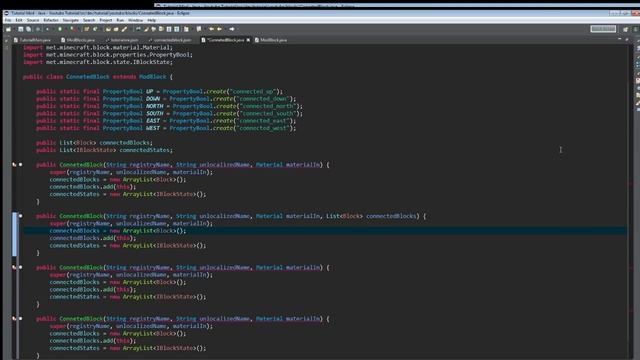Screen dimensions: 640x360
Task: Click the Save All toolbar icon
Action: point(29,29)
